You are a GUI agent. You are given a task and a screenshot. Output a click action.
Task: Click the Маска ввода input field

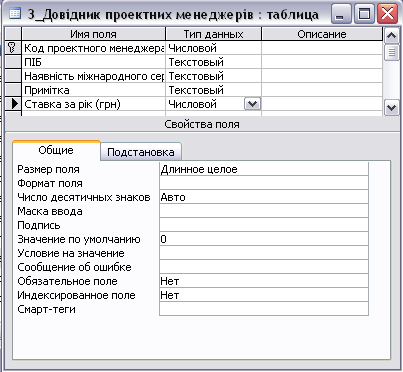click(264, 211)
